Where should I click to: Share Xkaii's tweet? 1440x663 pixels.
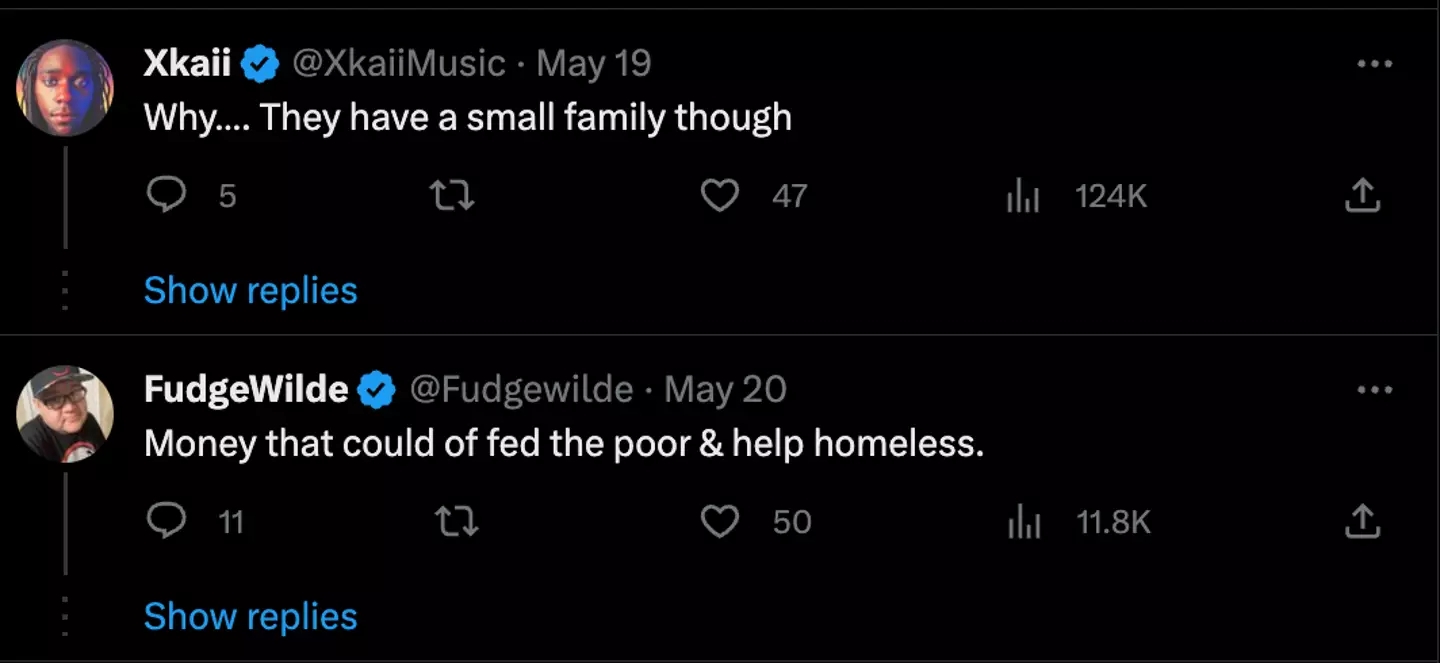pos(1362,196)
